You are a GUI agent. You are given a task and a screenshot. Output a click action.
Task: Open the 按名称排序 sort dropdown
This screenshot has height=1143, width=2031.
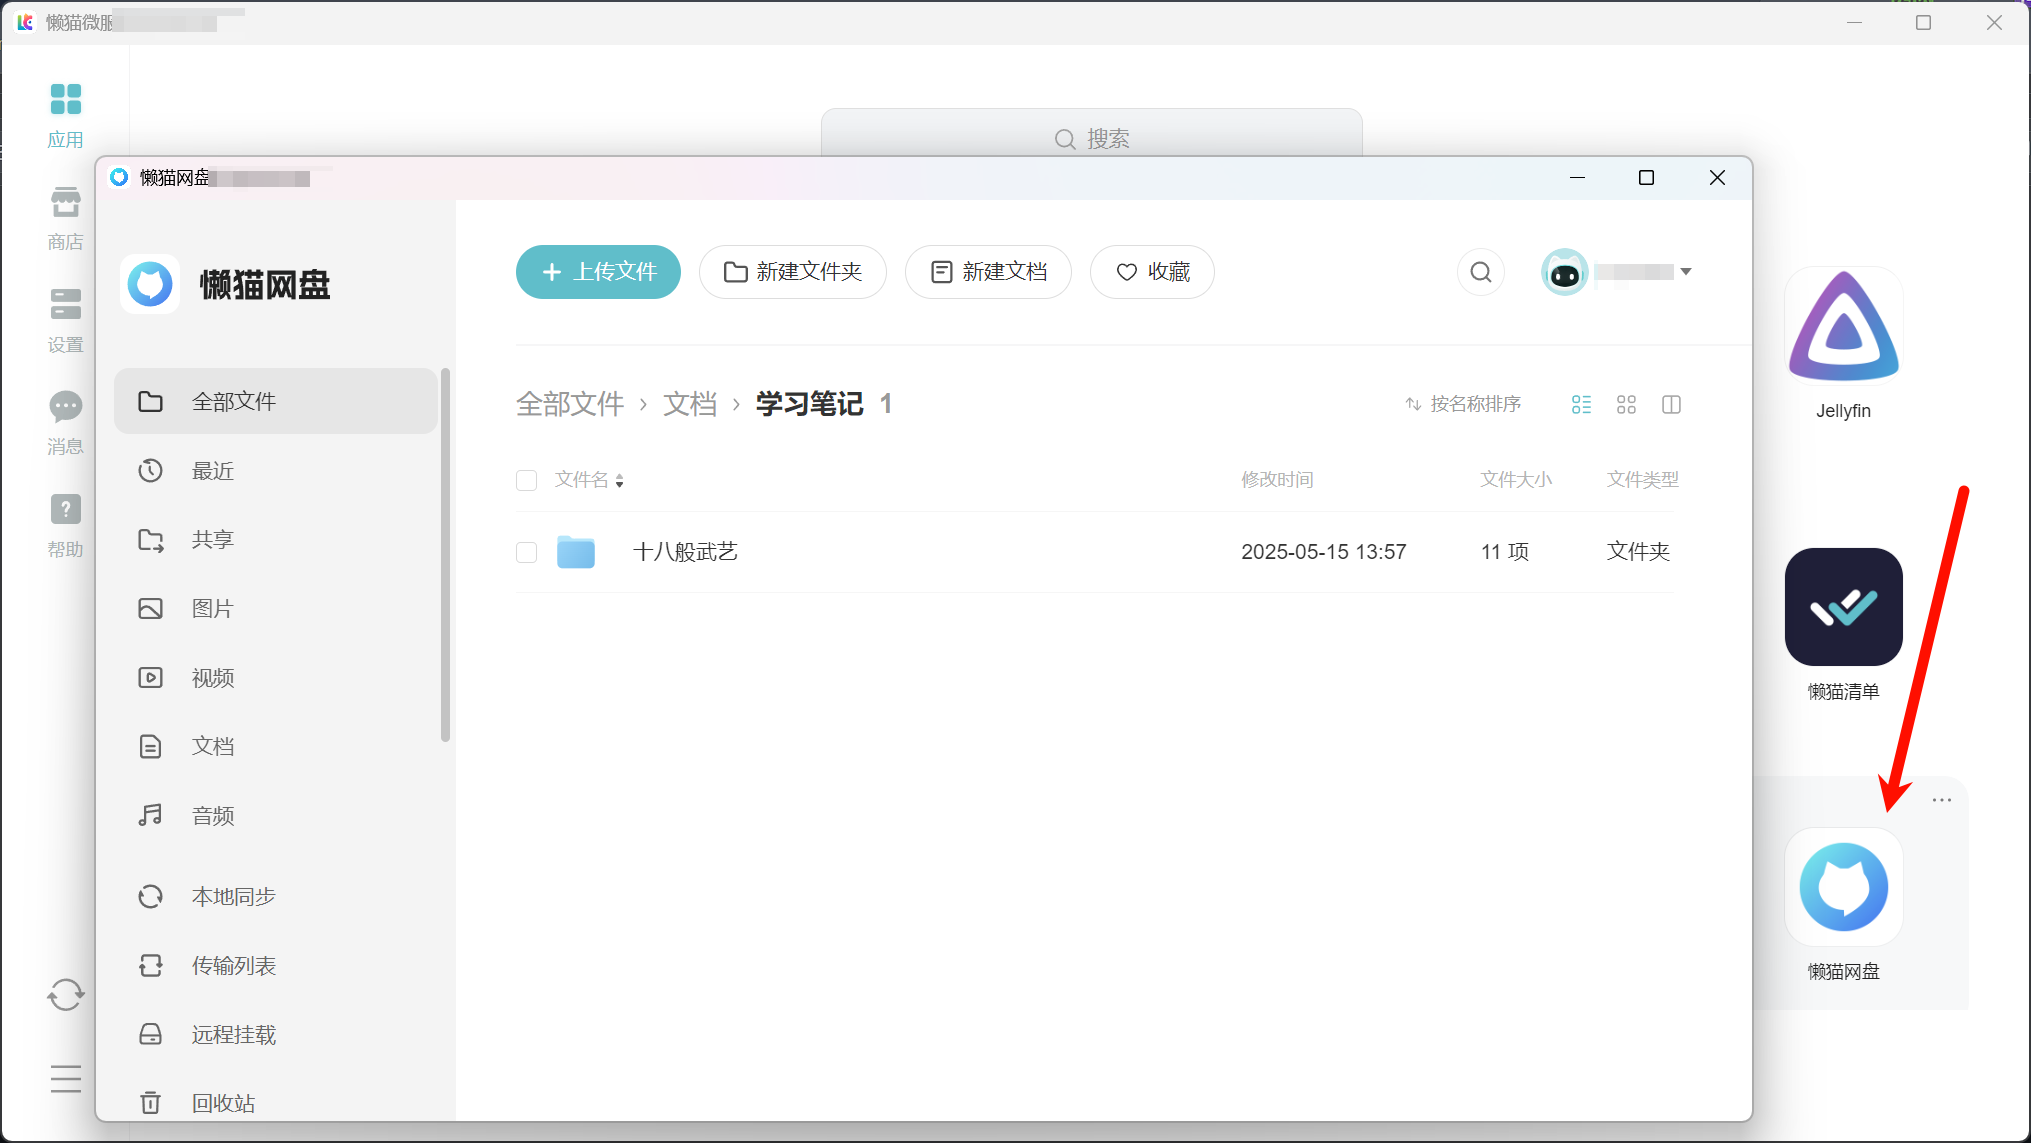1463,404
